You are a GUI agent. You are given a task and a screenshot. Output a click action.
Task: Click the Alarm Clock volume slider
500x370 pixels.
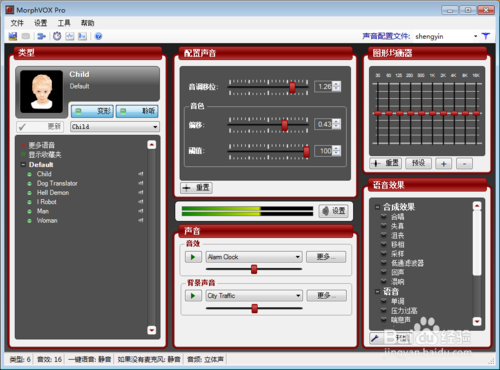tap(254, 269)
